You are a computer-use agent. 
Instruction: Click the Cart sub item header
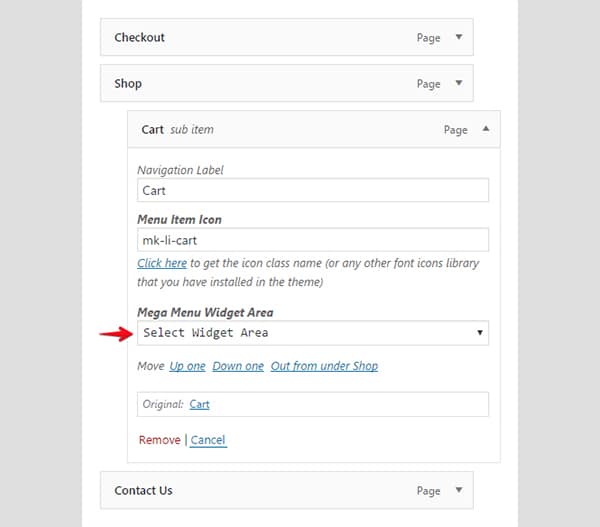(x=313, y=129)
